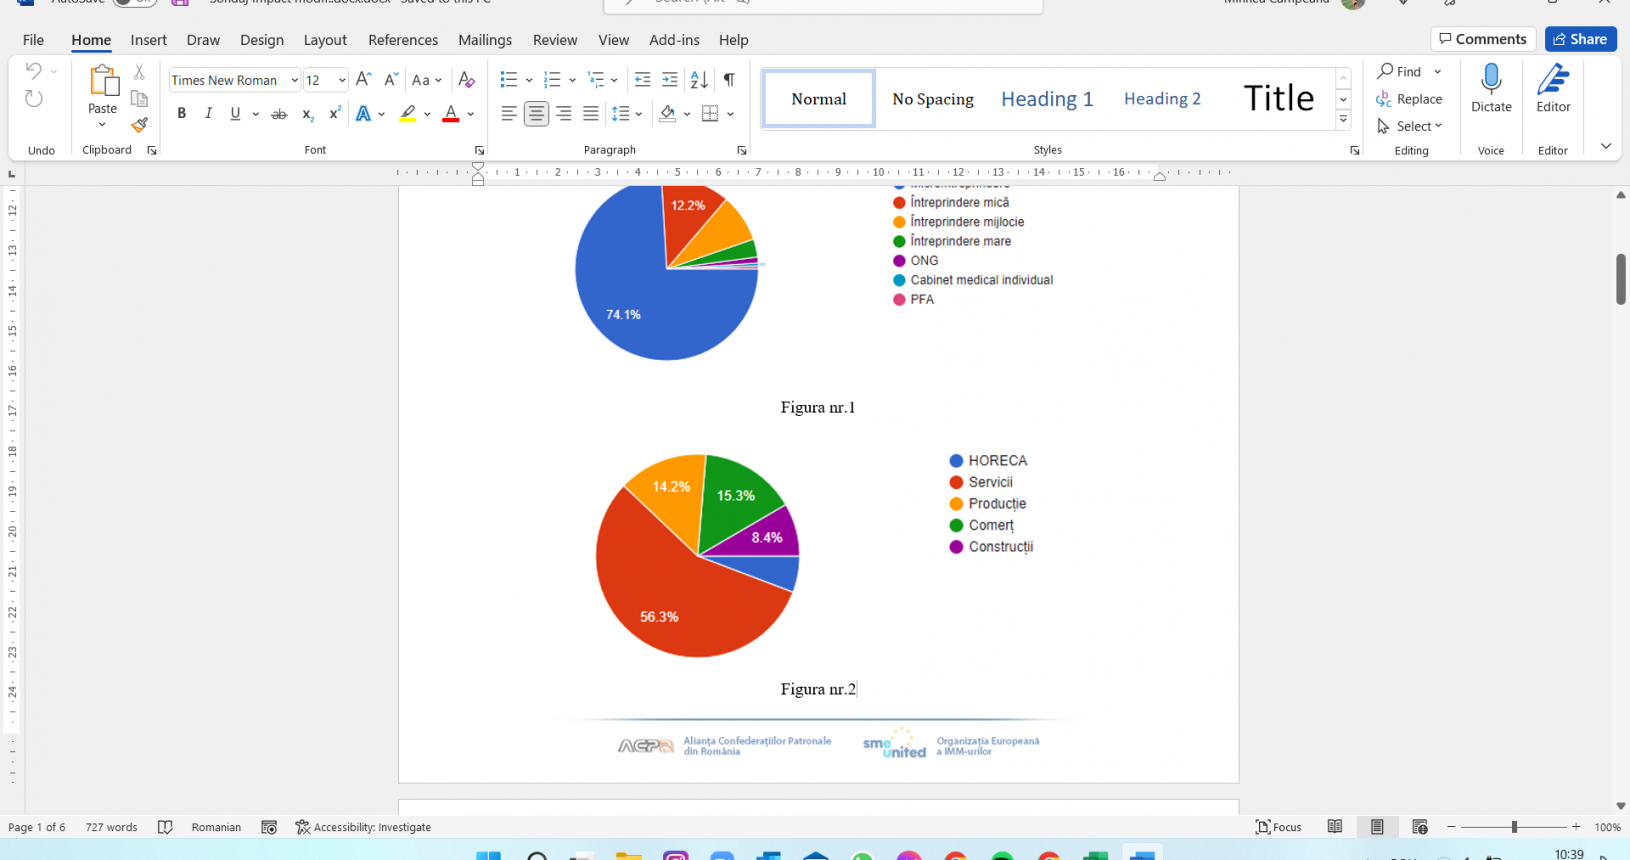Click the Sort icon in Paragraph group

tap(699, 80)
